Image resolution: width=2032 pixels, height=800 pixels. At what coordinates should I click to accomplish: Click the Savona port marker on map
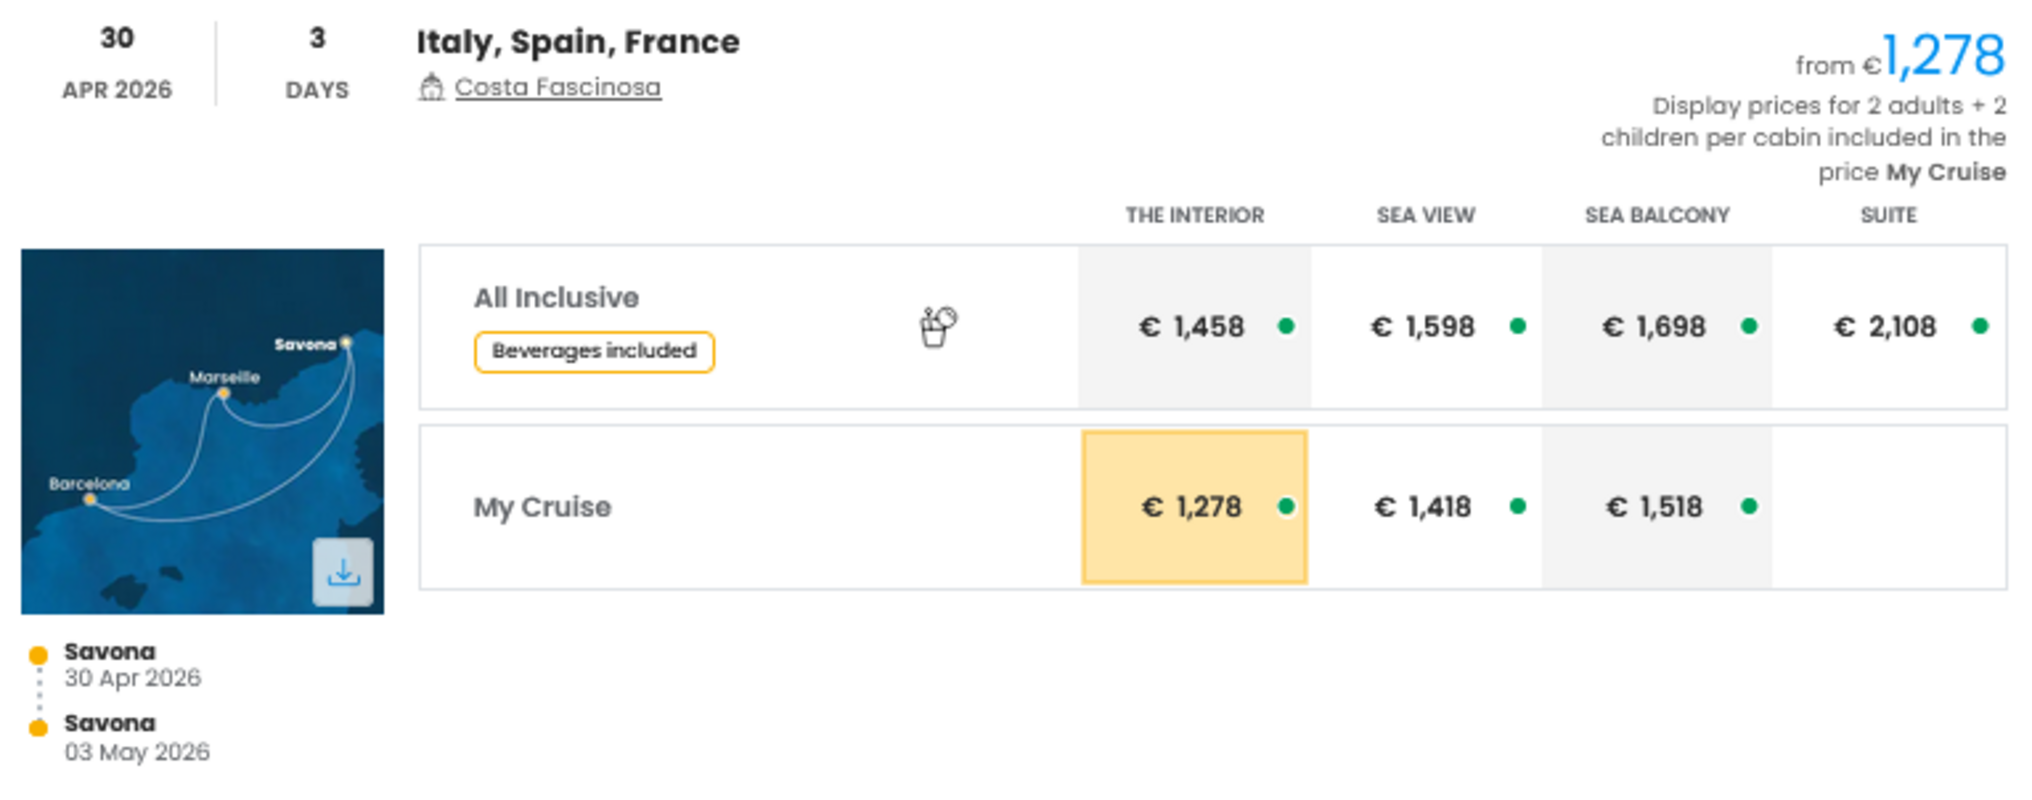(346, 343)
